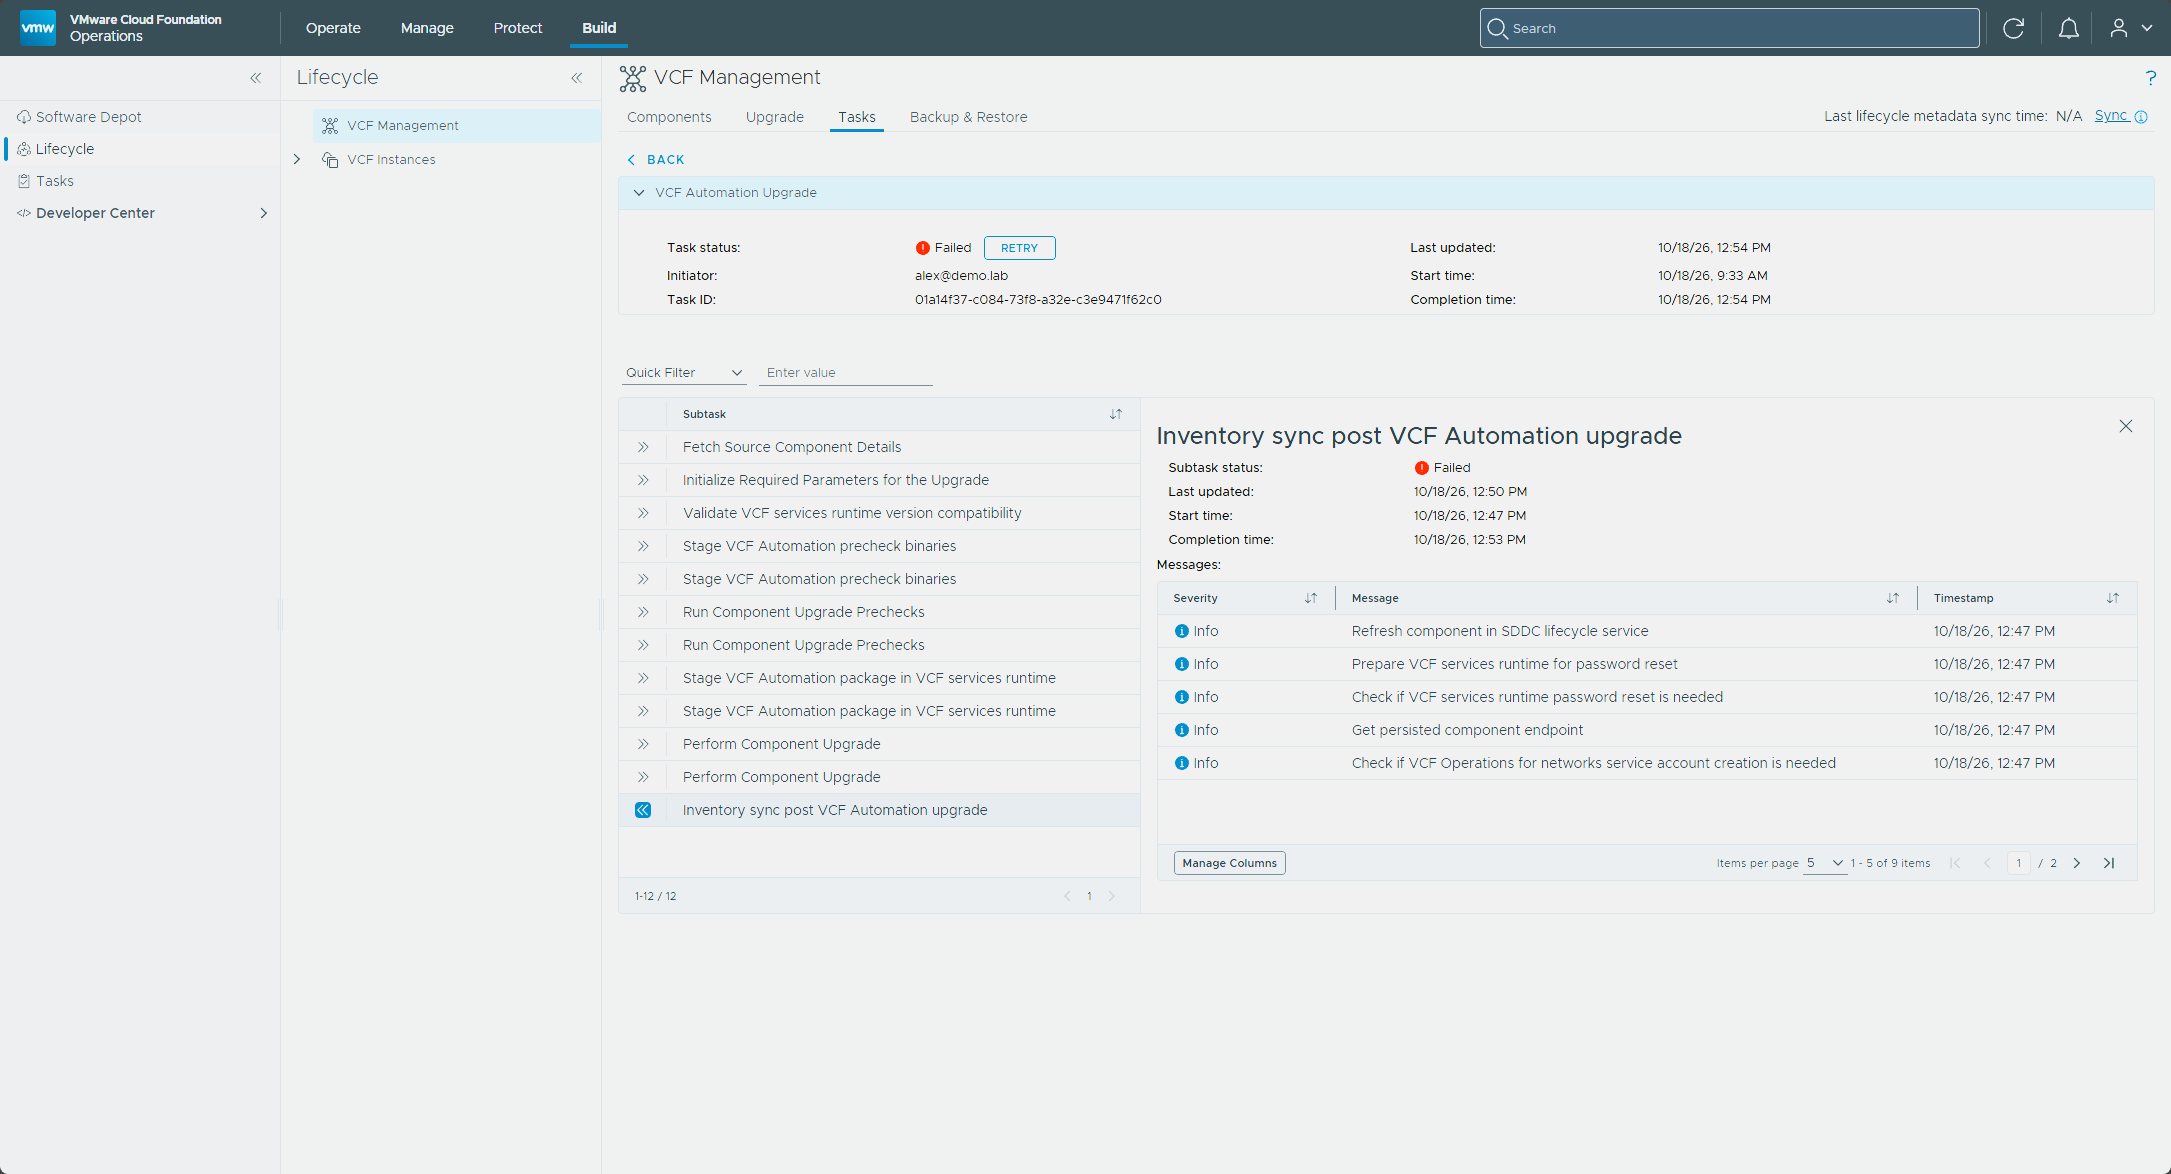Click the Tasks sidebar icon
The width and height of the screenshot is (2171, 1174).
24,181
